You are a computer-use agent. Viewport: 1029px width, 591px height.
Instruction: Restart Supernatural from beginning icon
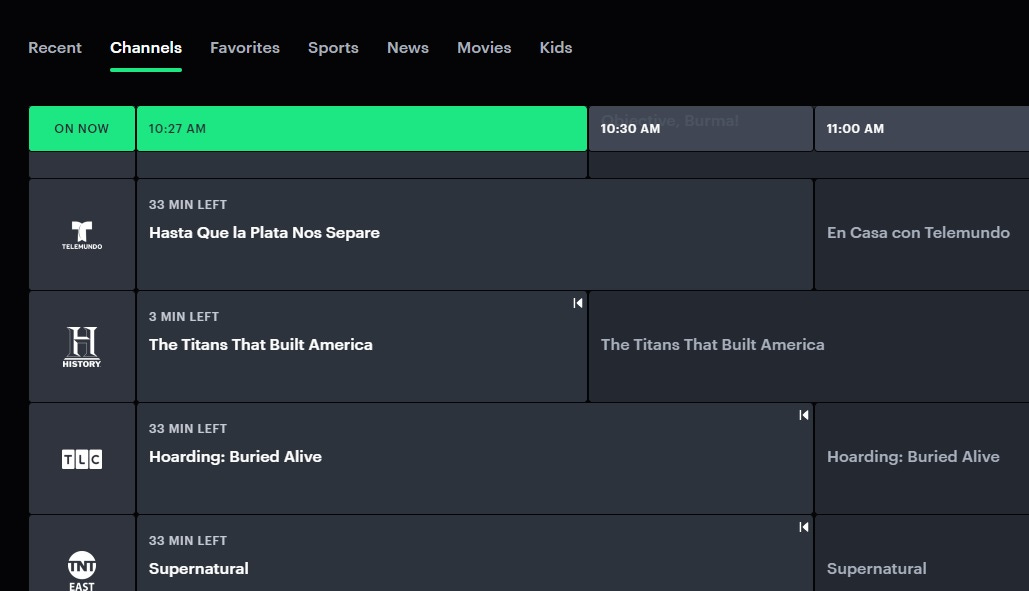(x=803, y=527)
